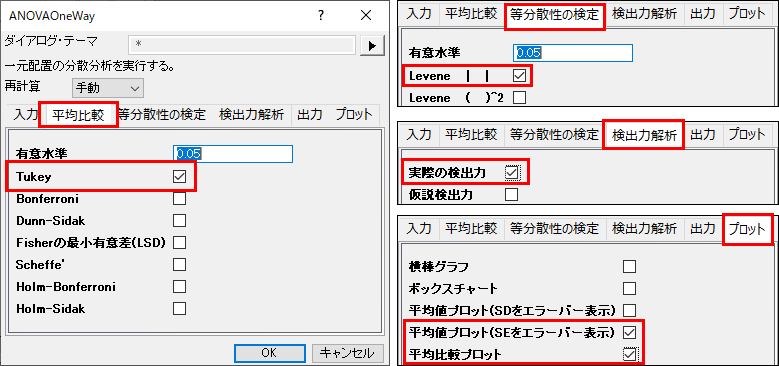Select 入力 tab in ANOVAOneWay dialog
779x366 pixels.
(x=26, y=115)
